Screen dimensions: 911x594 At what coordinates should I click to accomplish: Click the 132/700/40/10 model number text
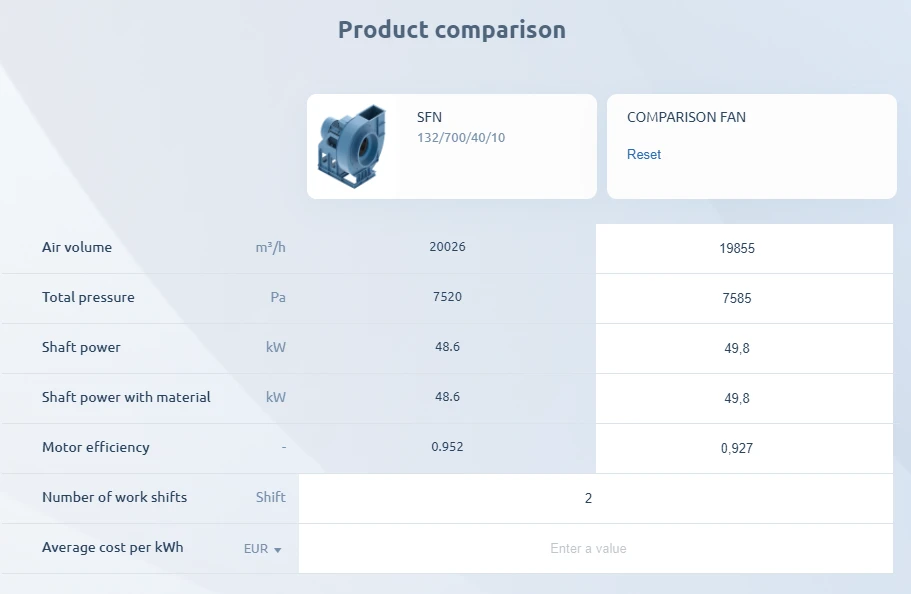tap(461, 137)
